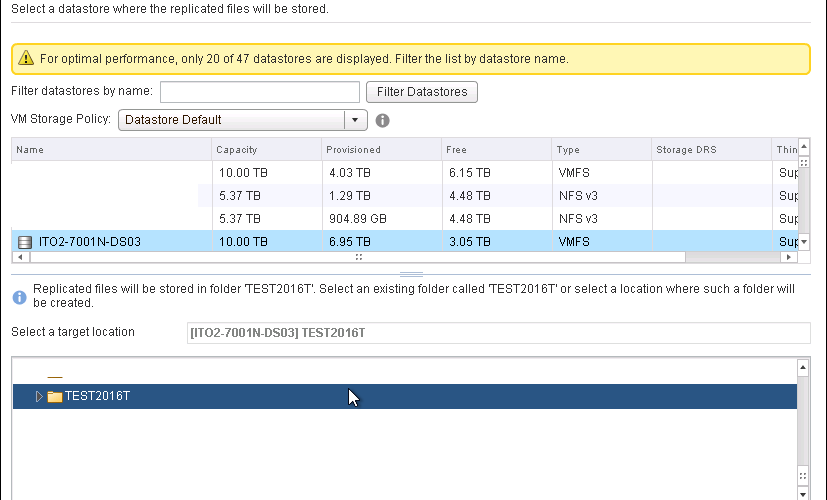
Task: Sort by the Free column header
Action: point(497,150)
